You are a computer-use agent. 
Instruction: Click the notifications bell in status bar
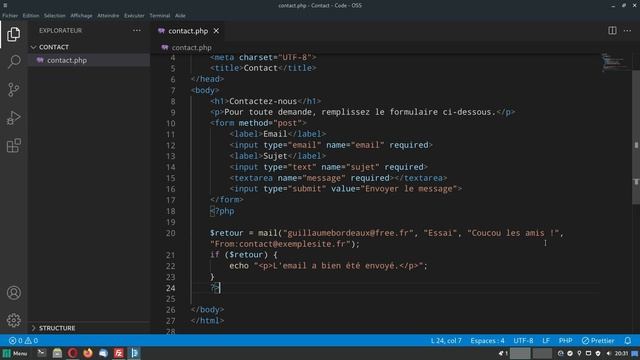628,340
